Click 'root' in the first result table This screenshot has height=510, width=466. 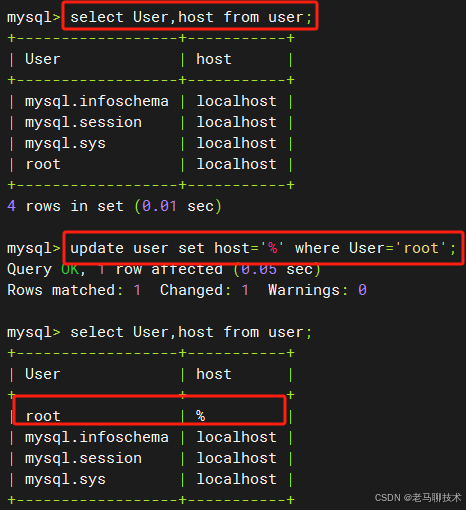pos(43,164)
